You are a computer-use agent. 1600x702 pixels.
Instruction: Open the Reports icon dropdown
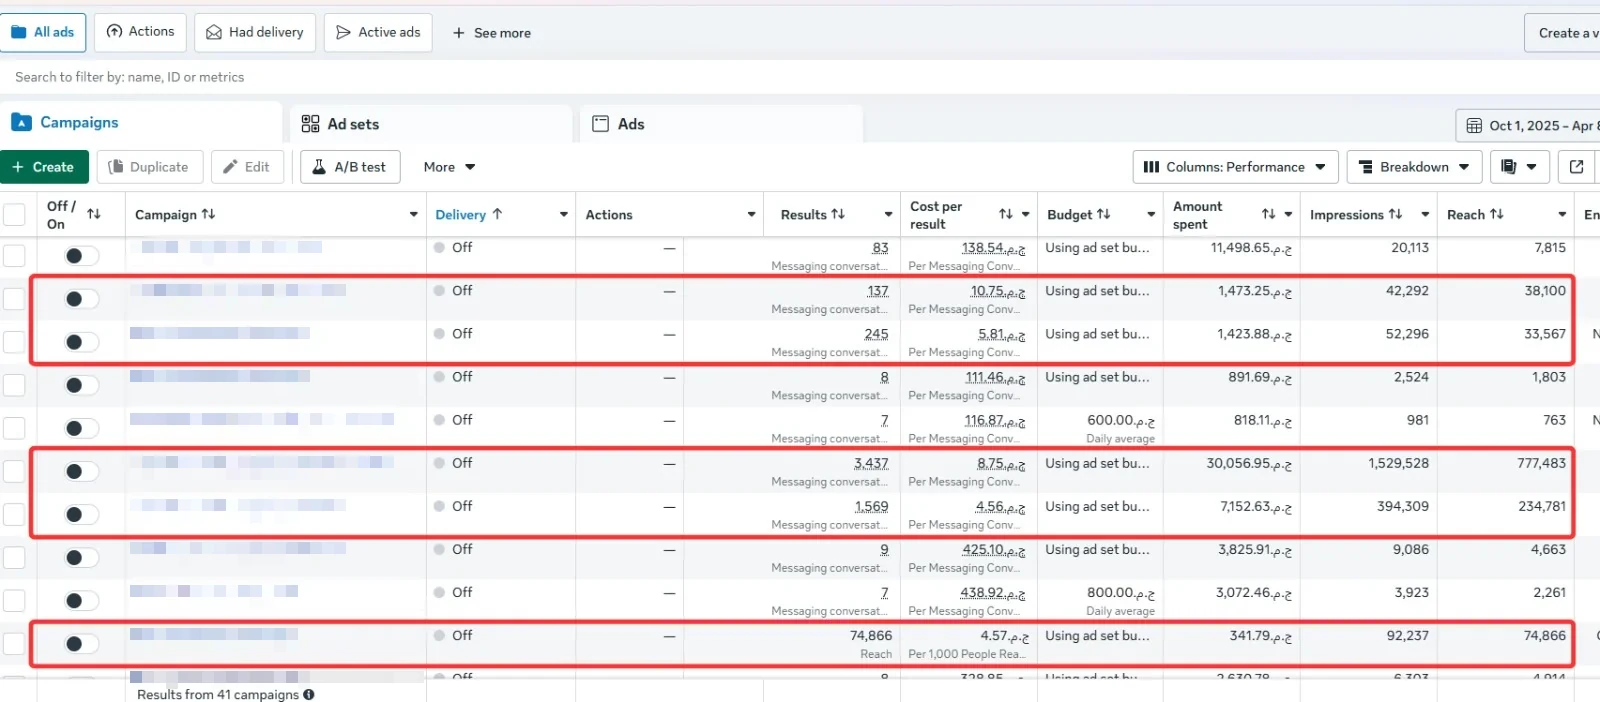click(1520, 167)
